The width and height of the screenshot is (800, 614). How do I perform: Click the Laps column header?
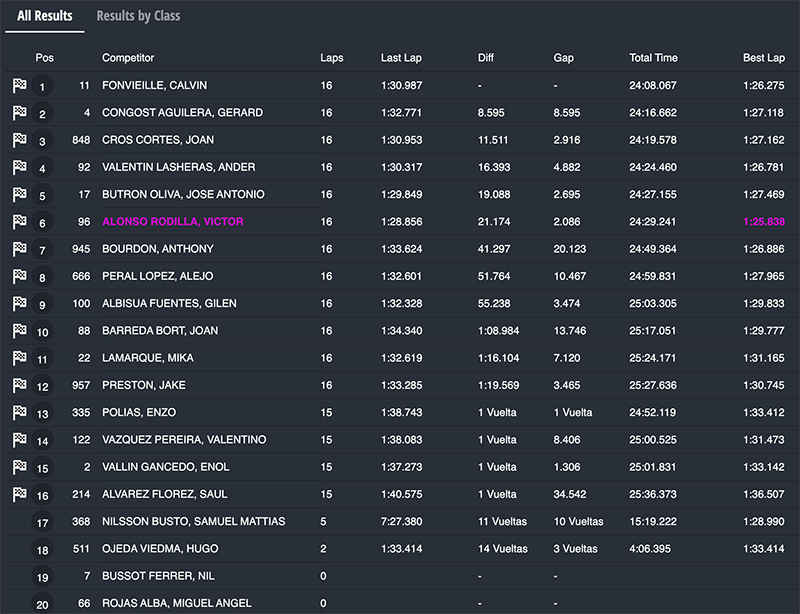click(331, 58)
